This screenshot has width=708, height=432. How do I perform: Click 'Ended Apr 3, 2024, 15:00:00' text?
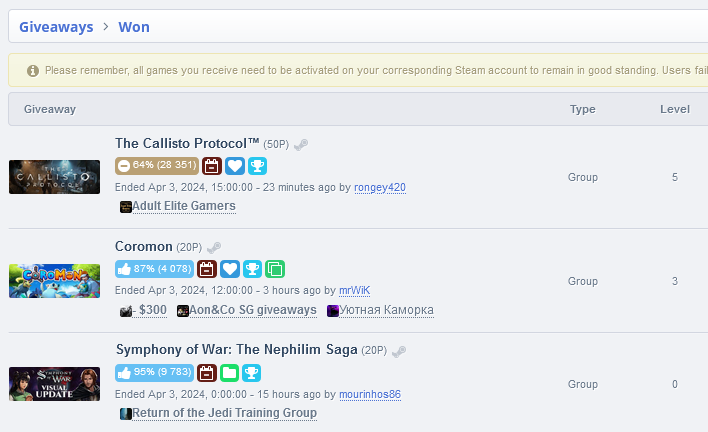tap(184, 187)
